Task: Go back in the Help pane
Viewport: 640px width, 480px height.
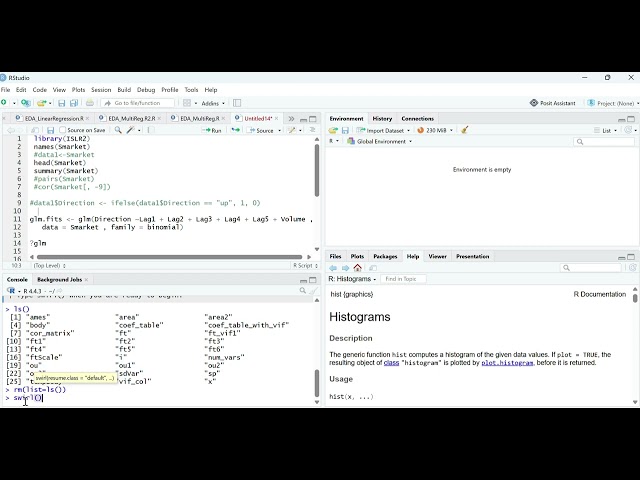Action: 333,268
